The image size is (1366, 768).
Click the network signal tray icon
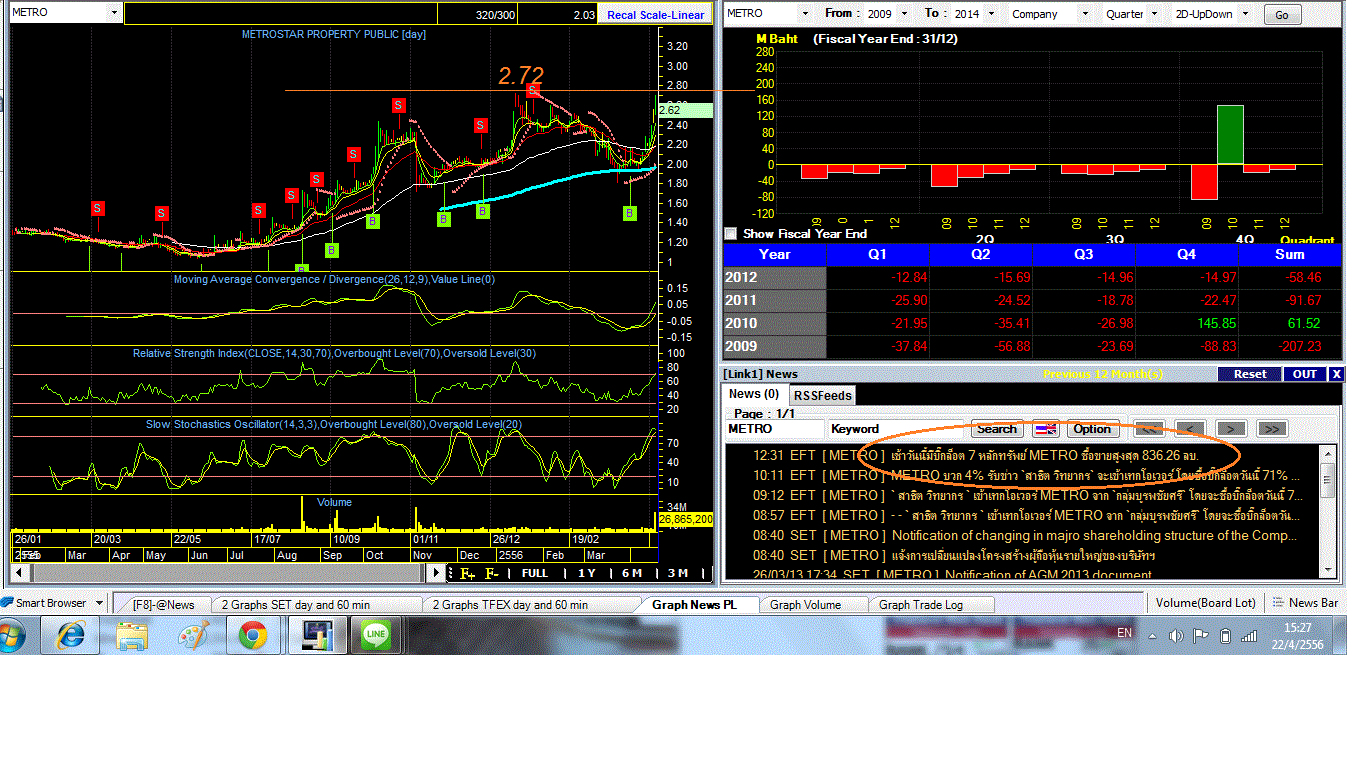click(x=1249, y=636)
